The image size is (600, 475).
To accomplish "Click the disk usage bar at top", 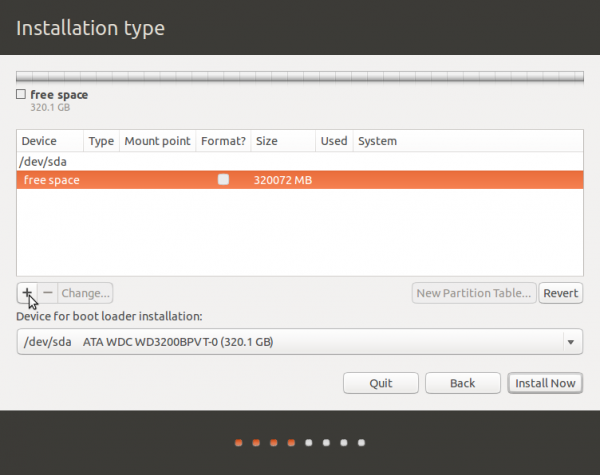I will click(299, 76).
